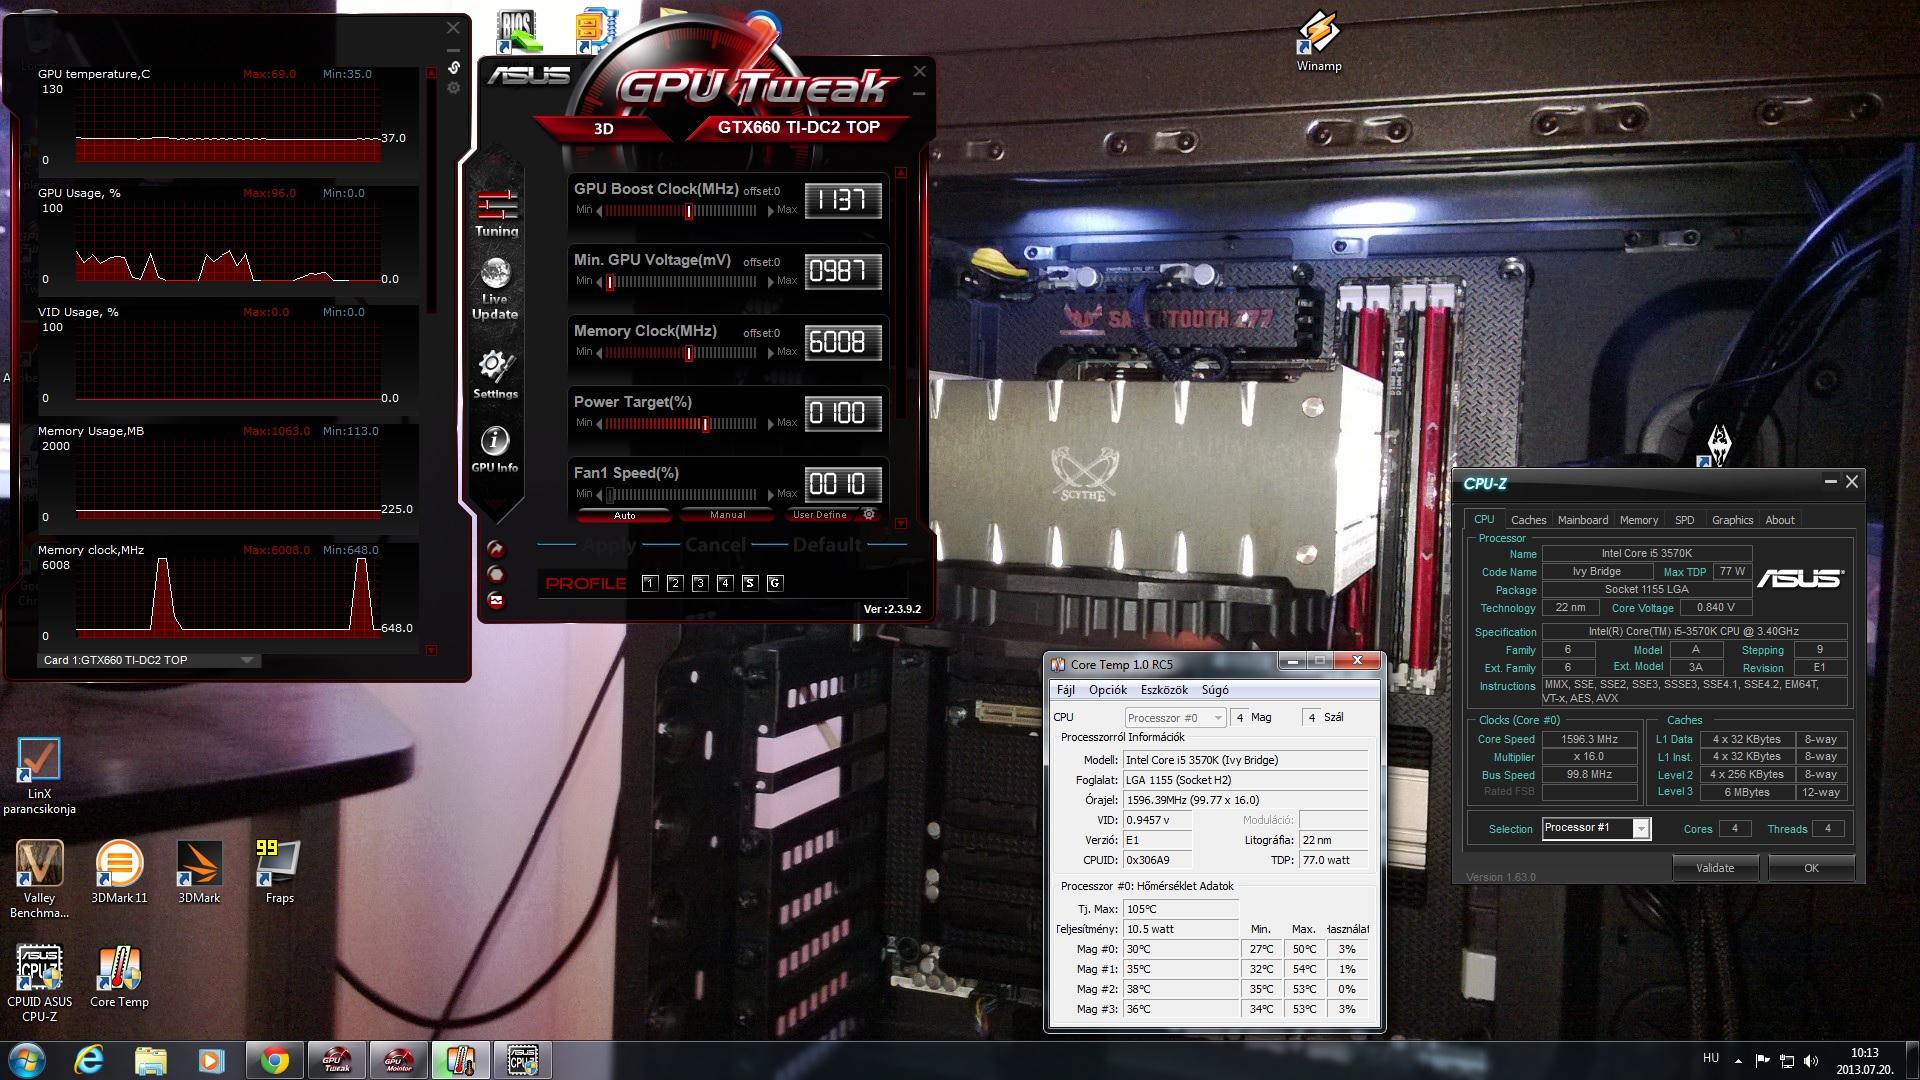Open Processor #1 selection dropdown in CPU-Z

point(1596,828)
